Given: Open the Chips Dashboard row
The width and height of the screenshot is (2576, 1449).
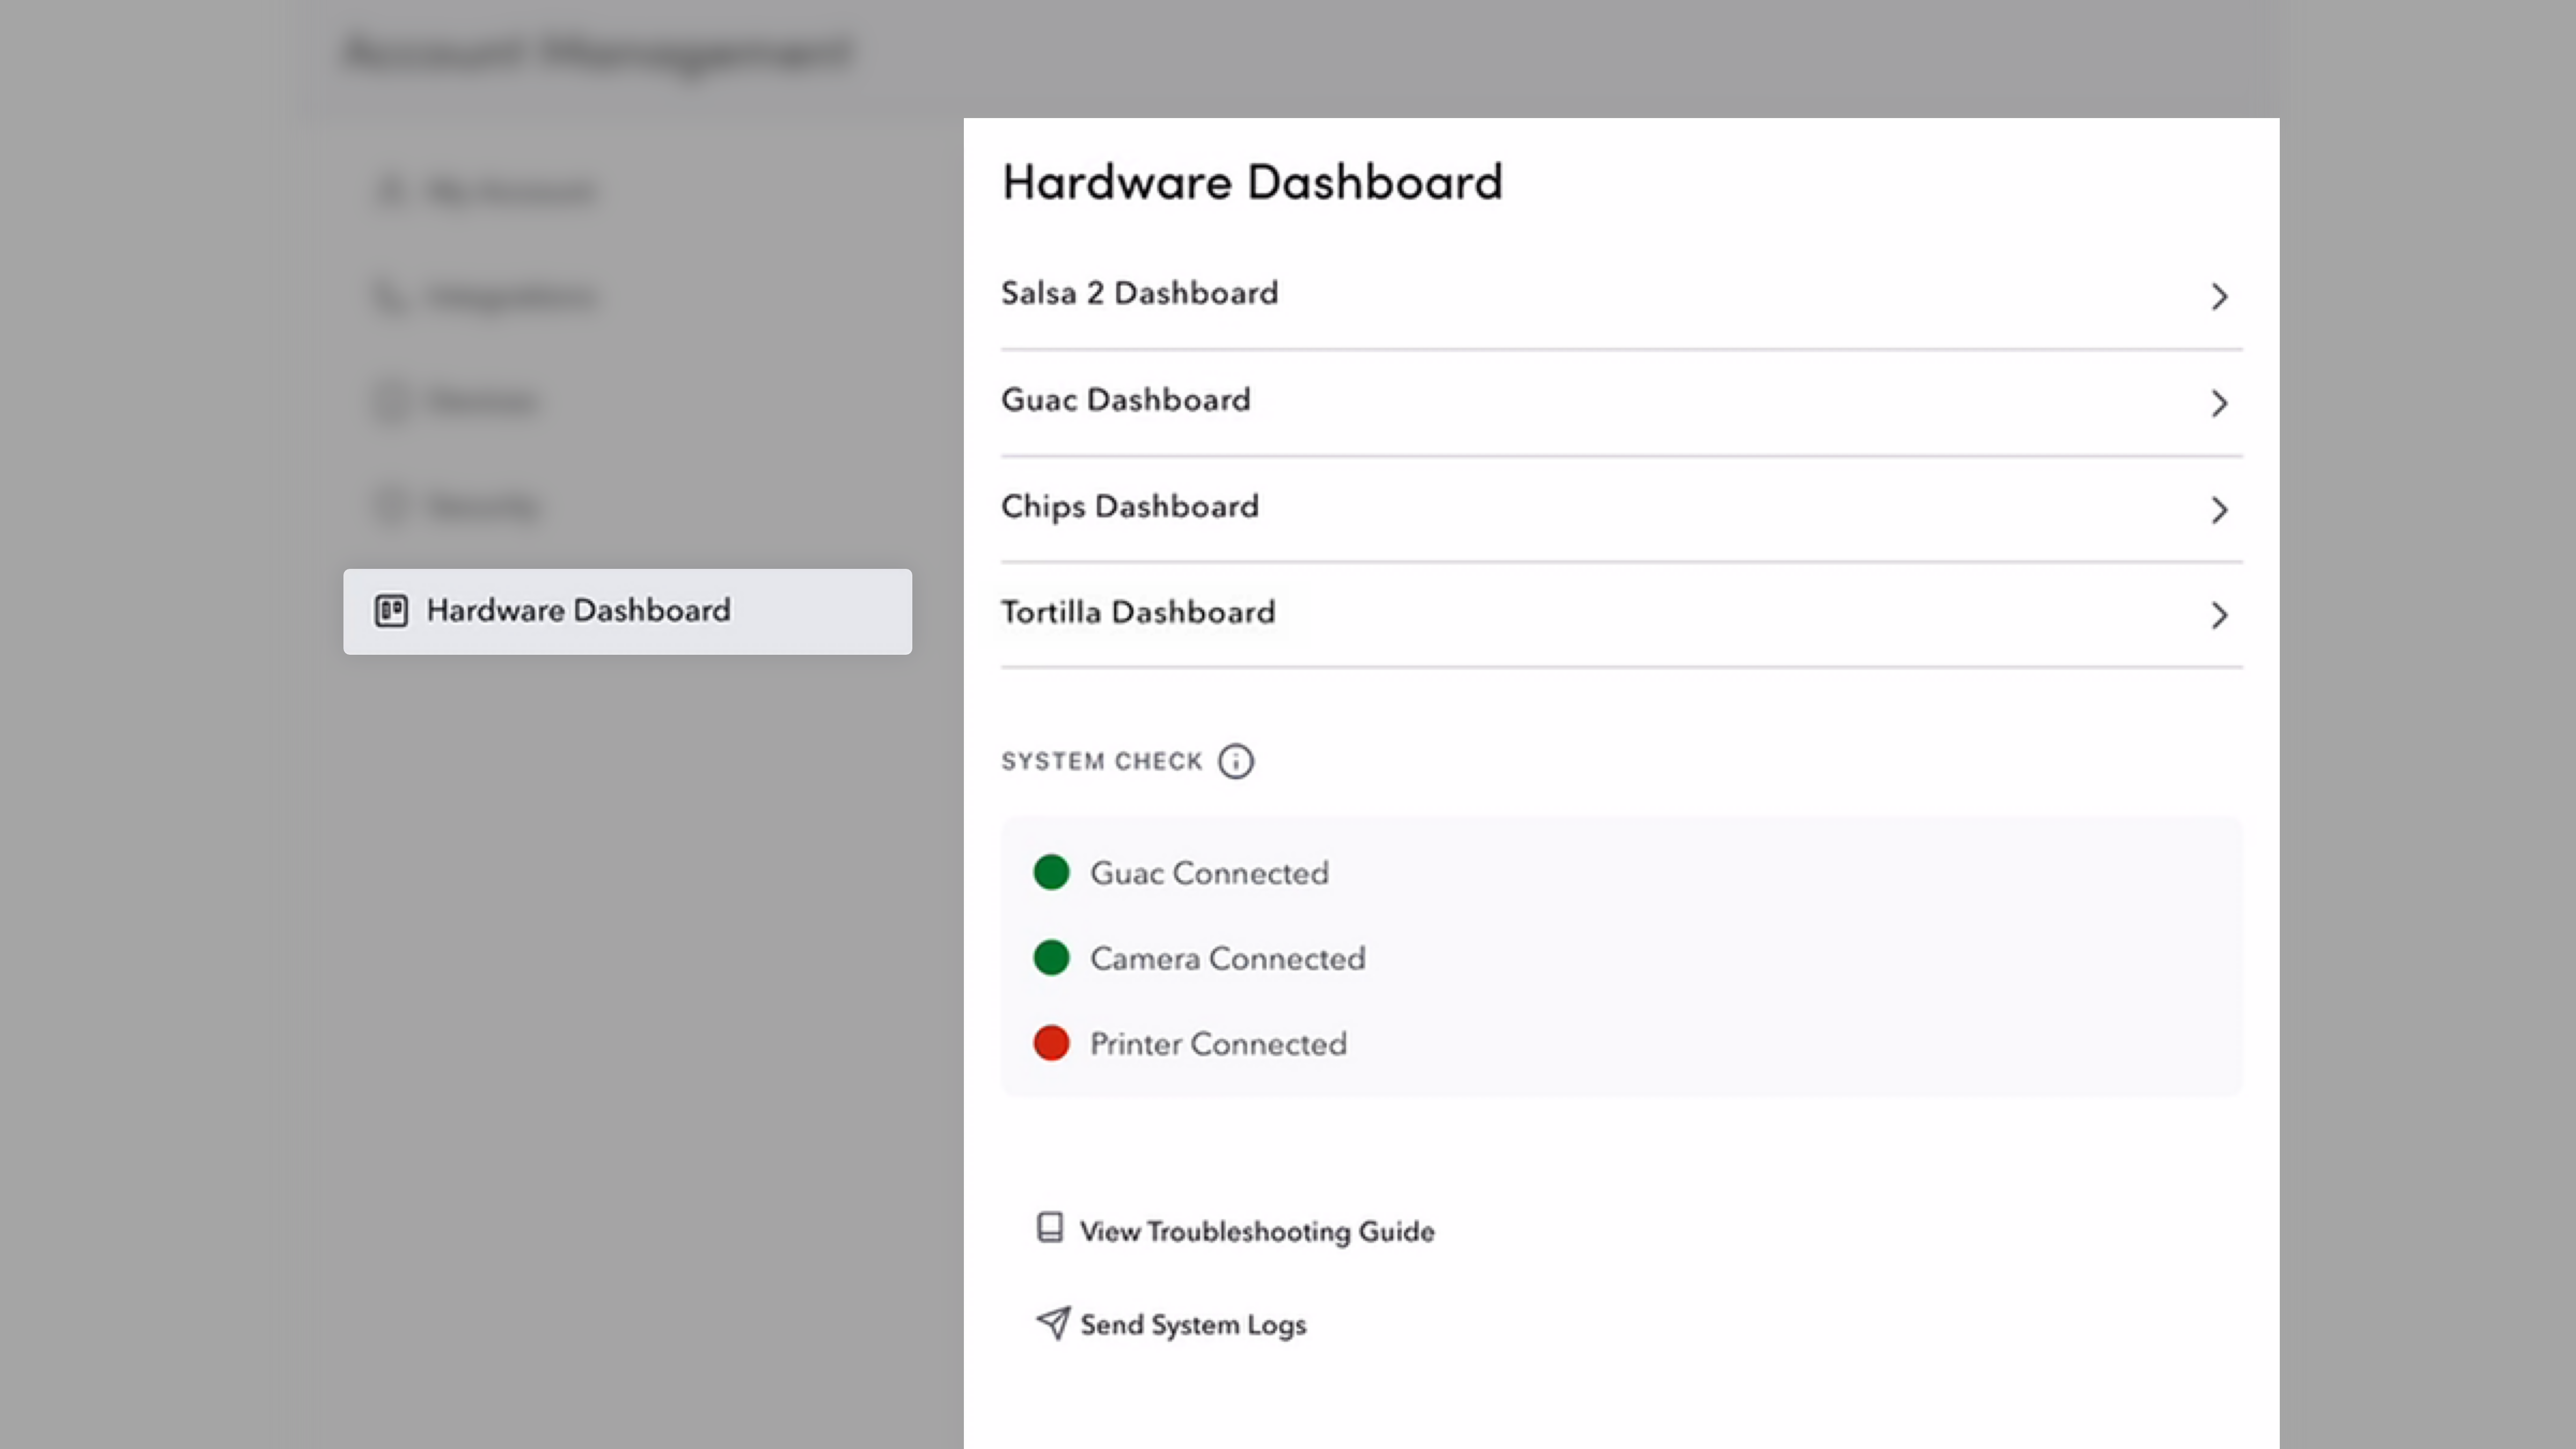Looking at the screenshot, I should 1621,509.
